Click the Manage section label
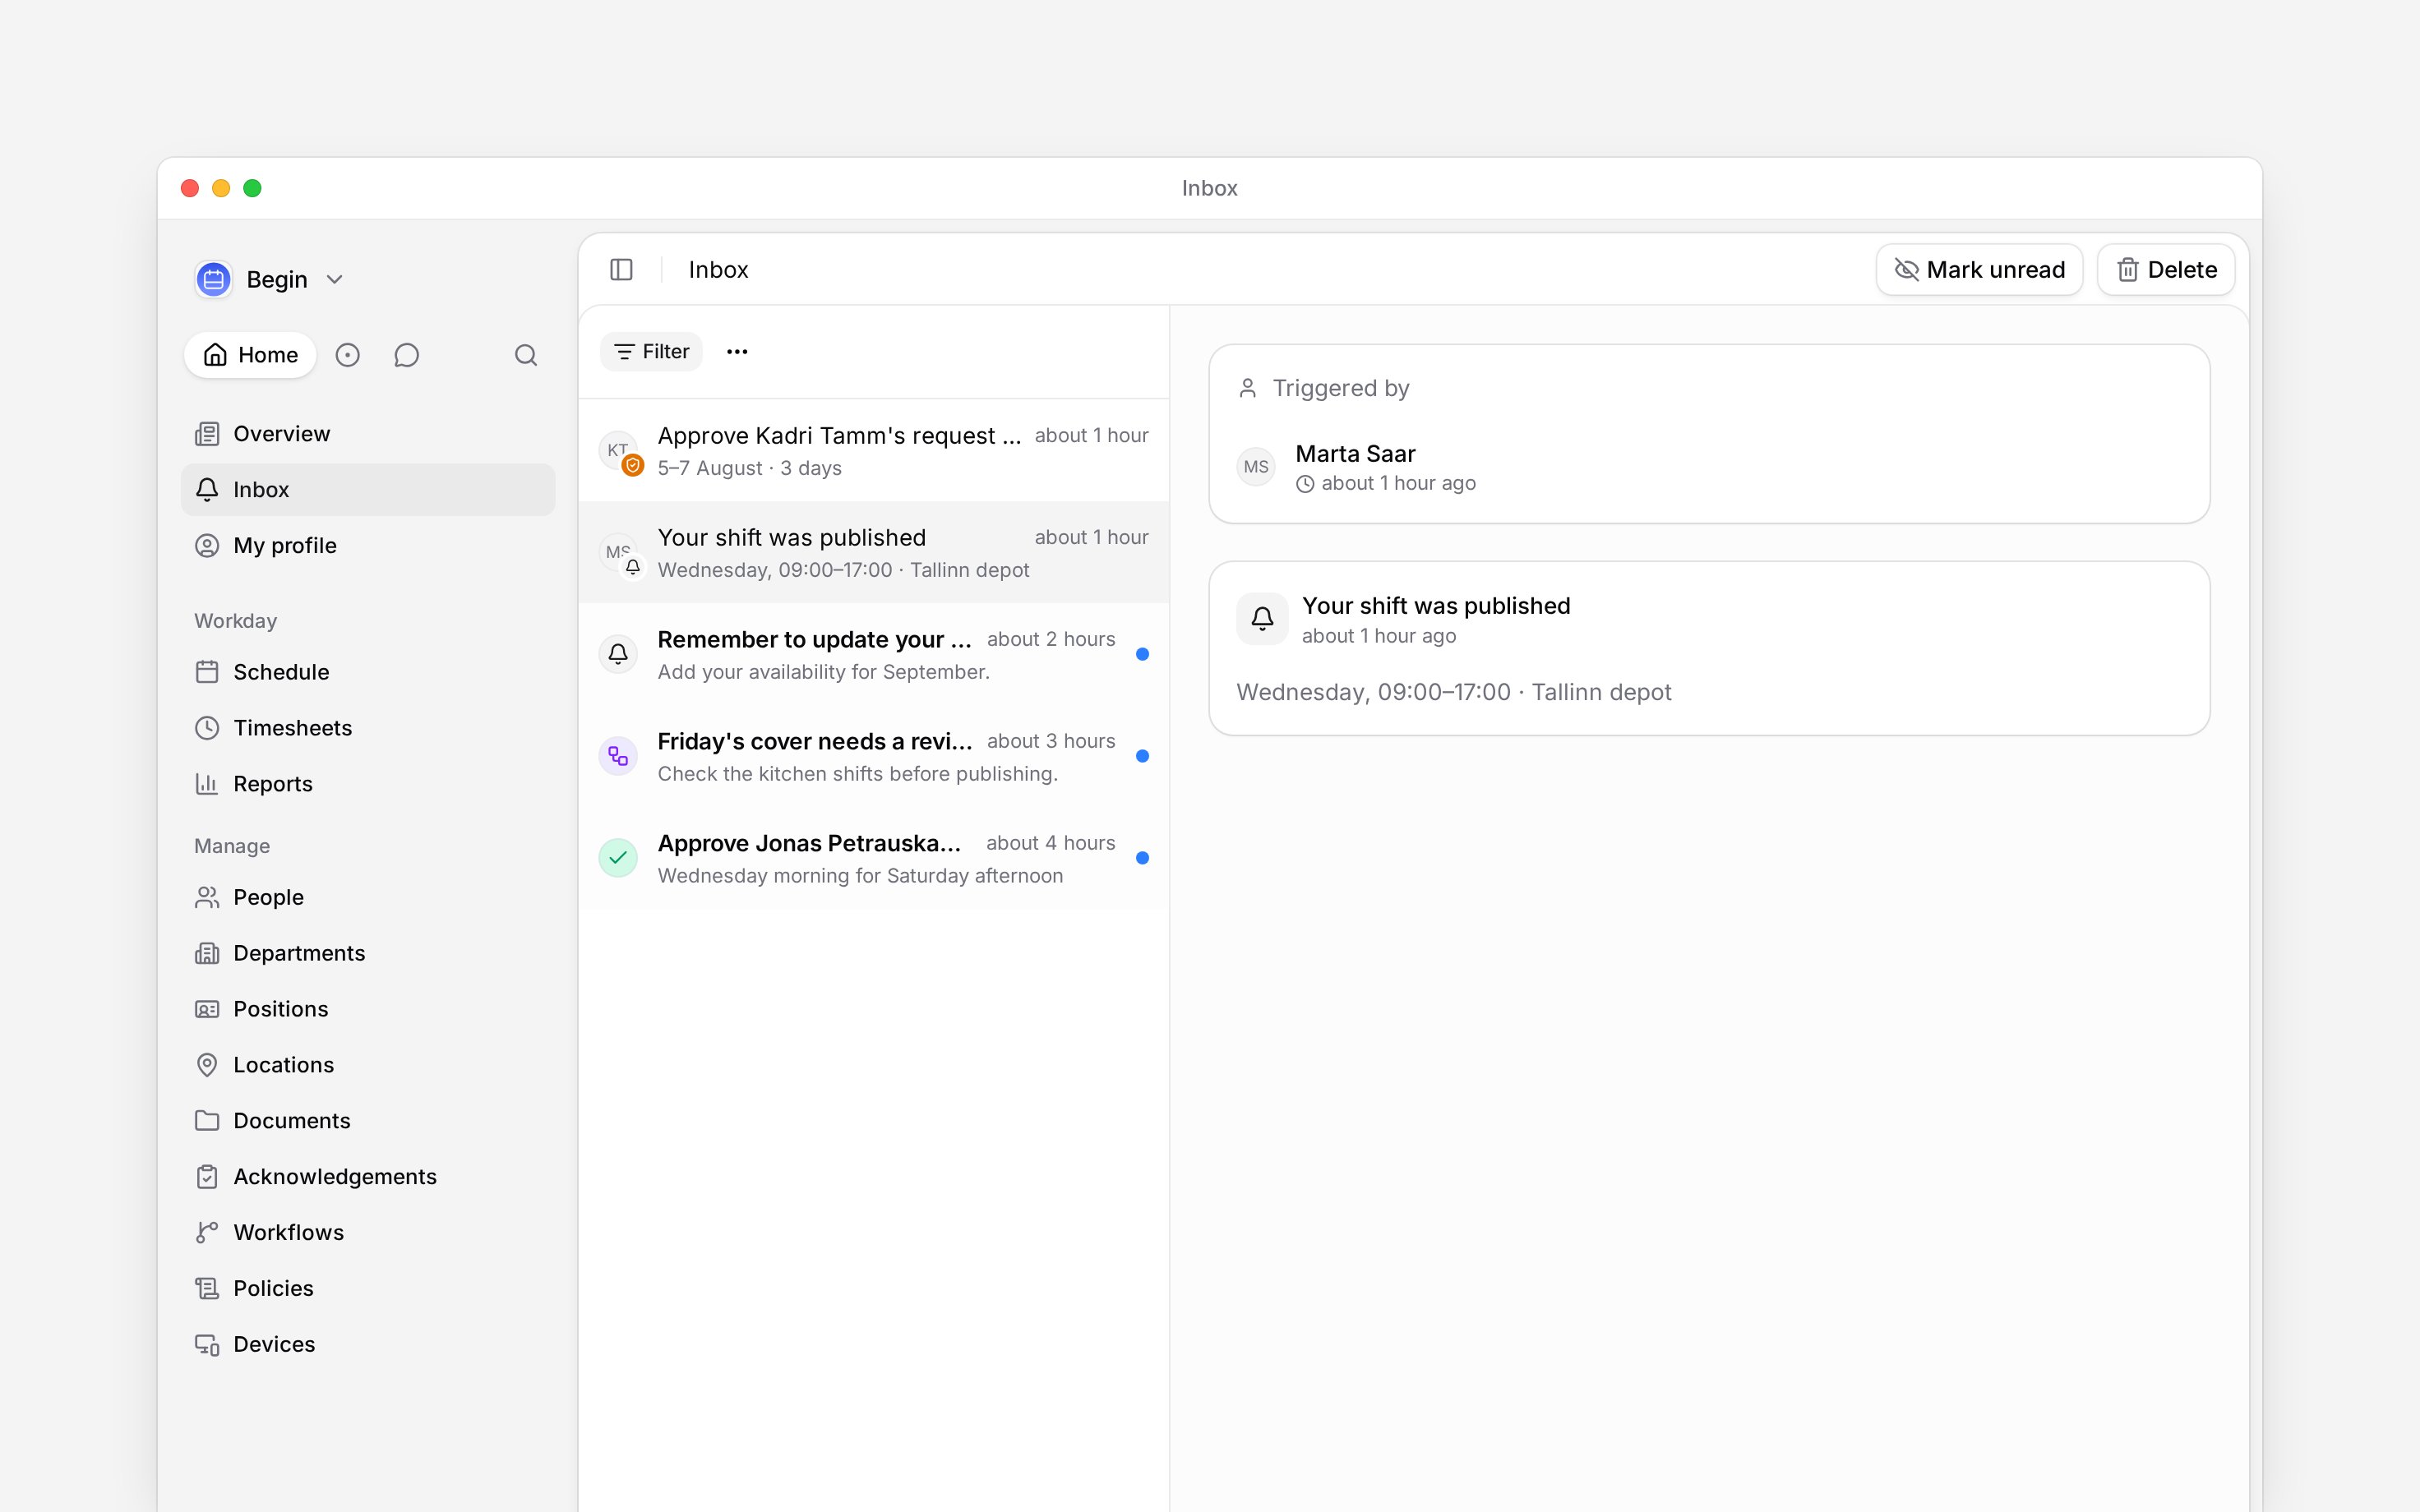The image size is (2420, 1512). click(x=232, y=846)
